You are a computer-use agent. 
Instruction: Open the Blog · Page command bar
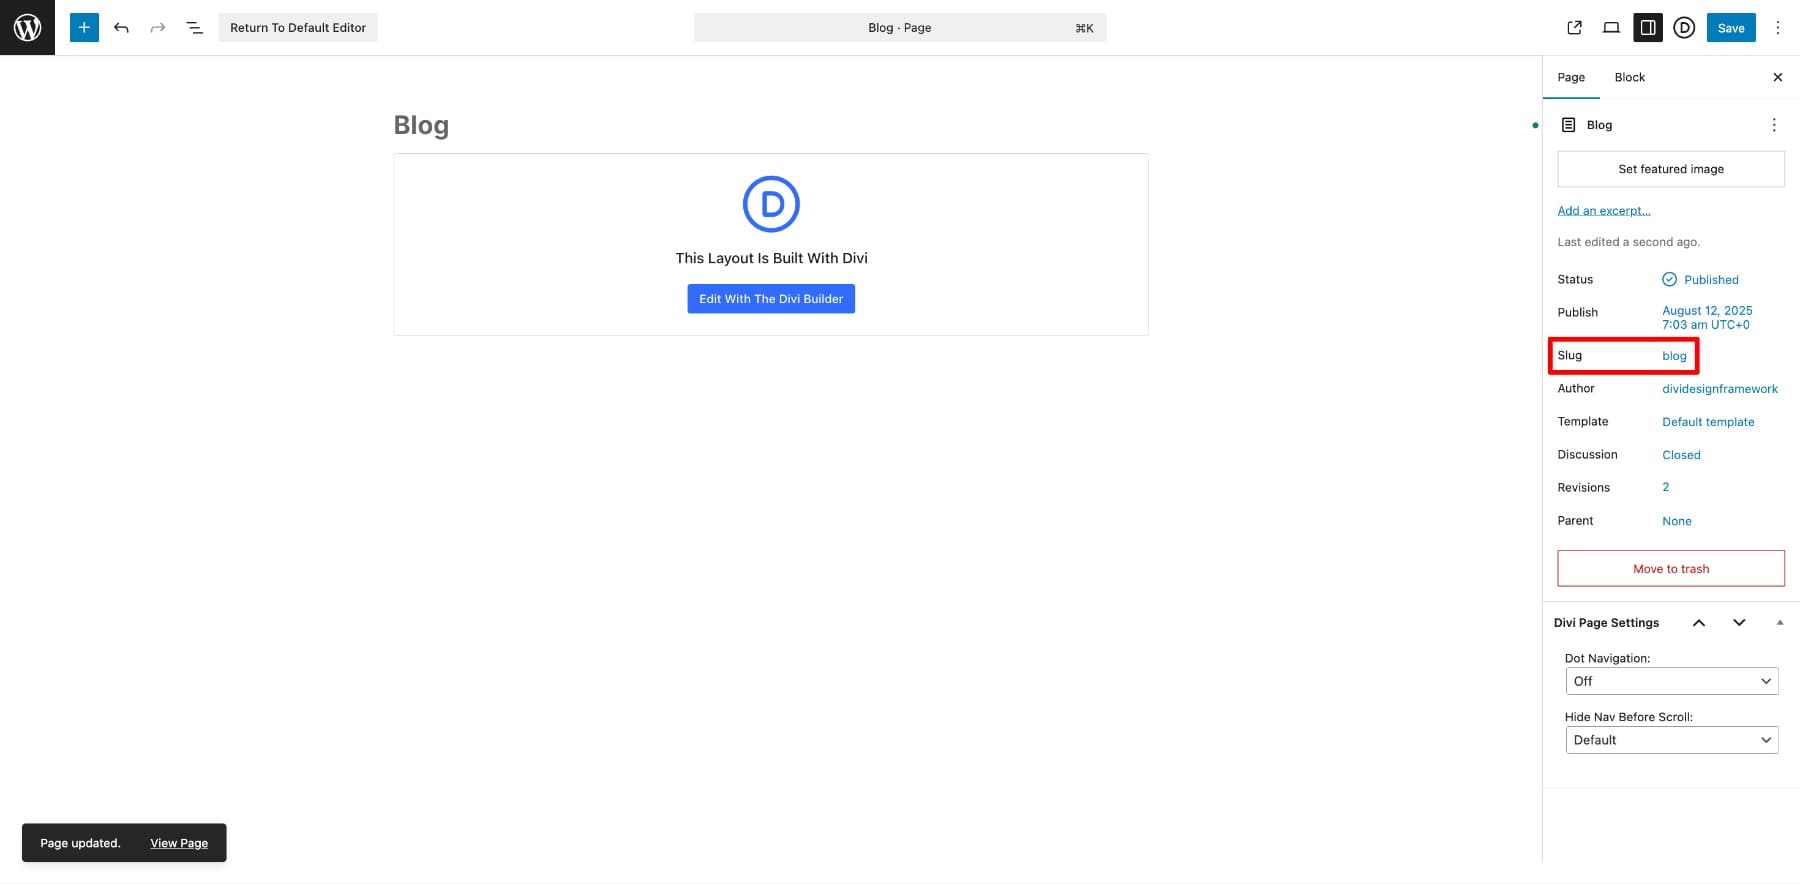900,28
